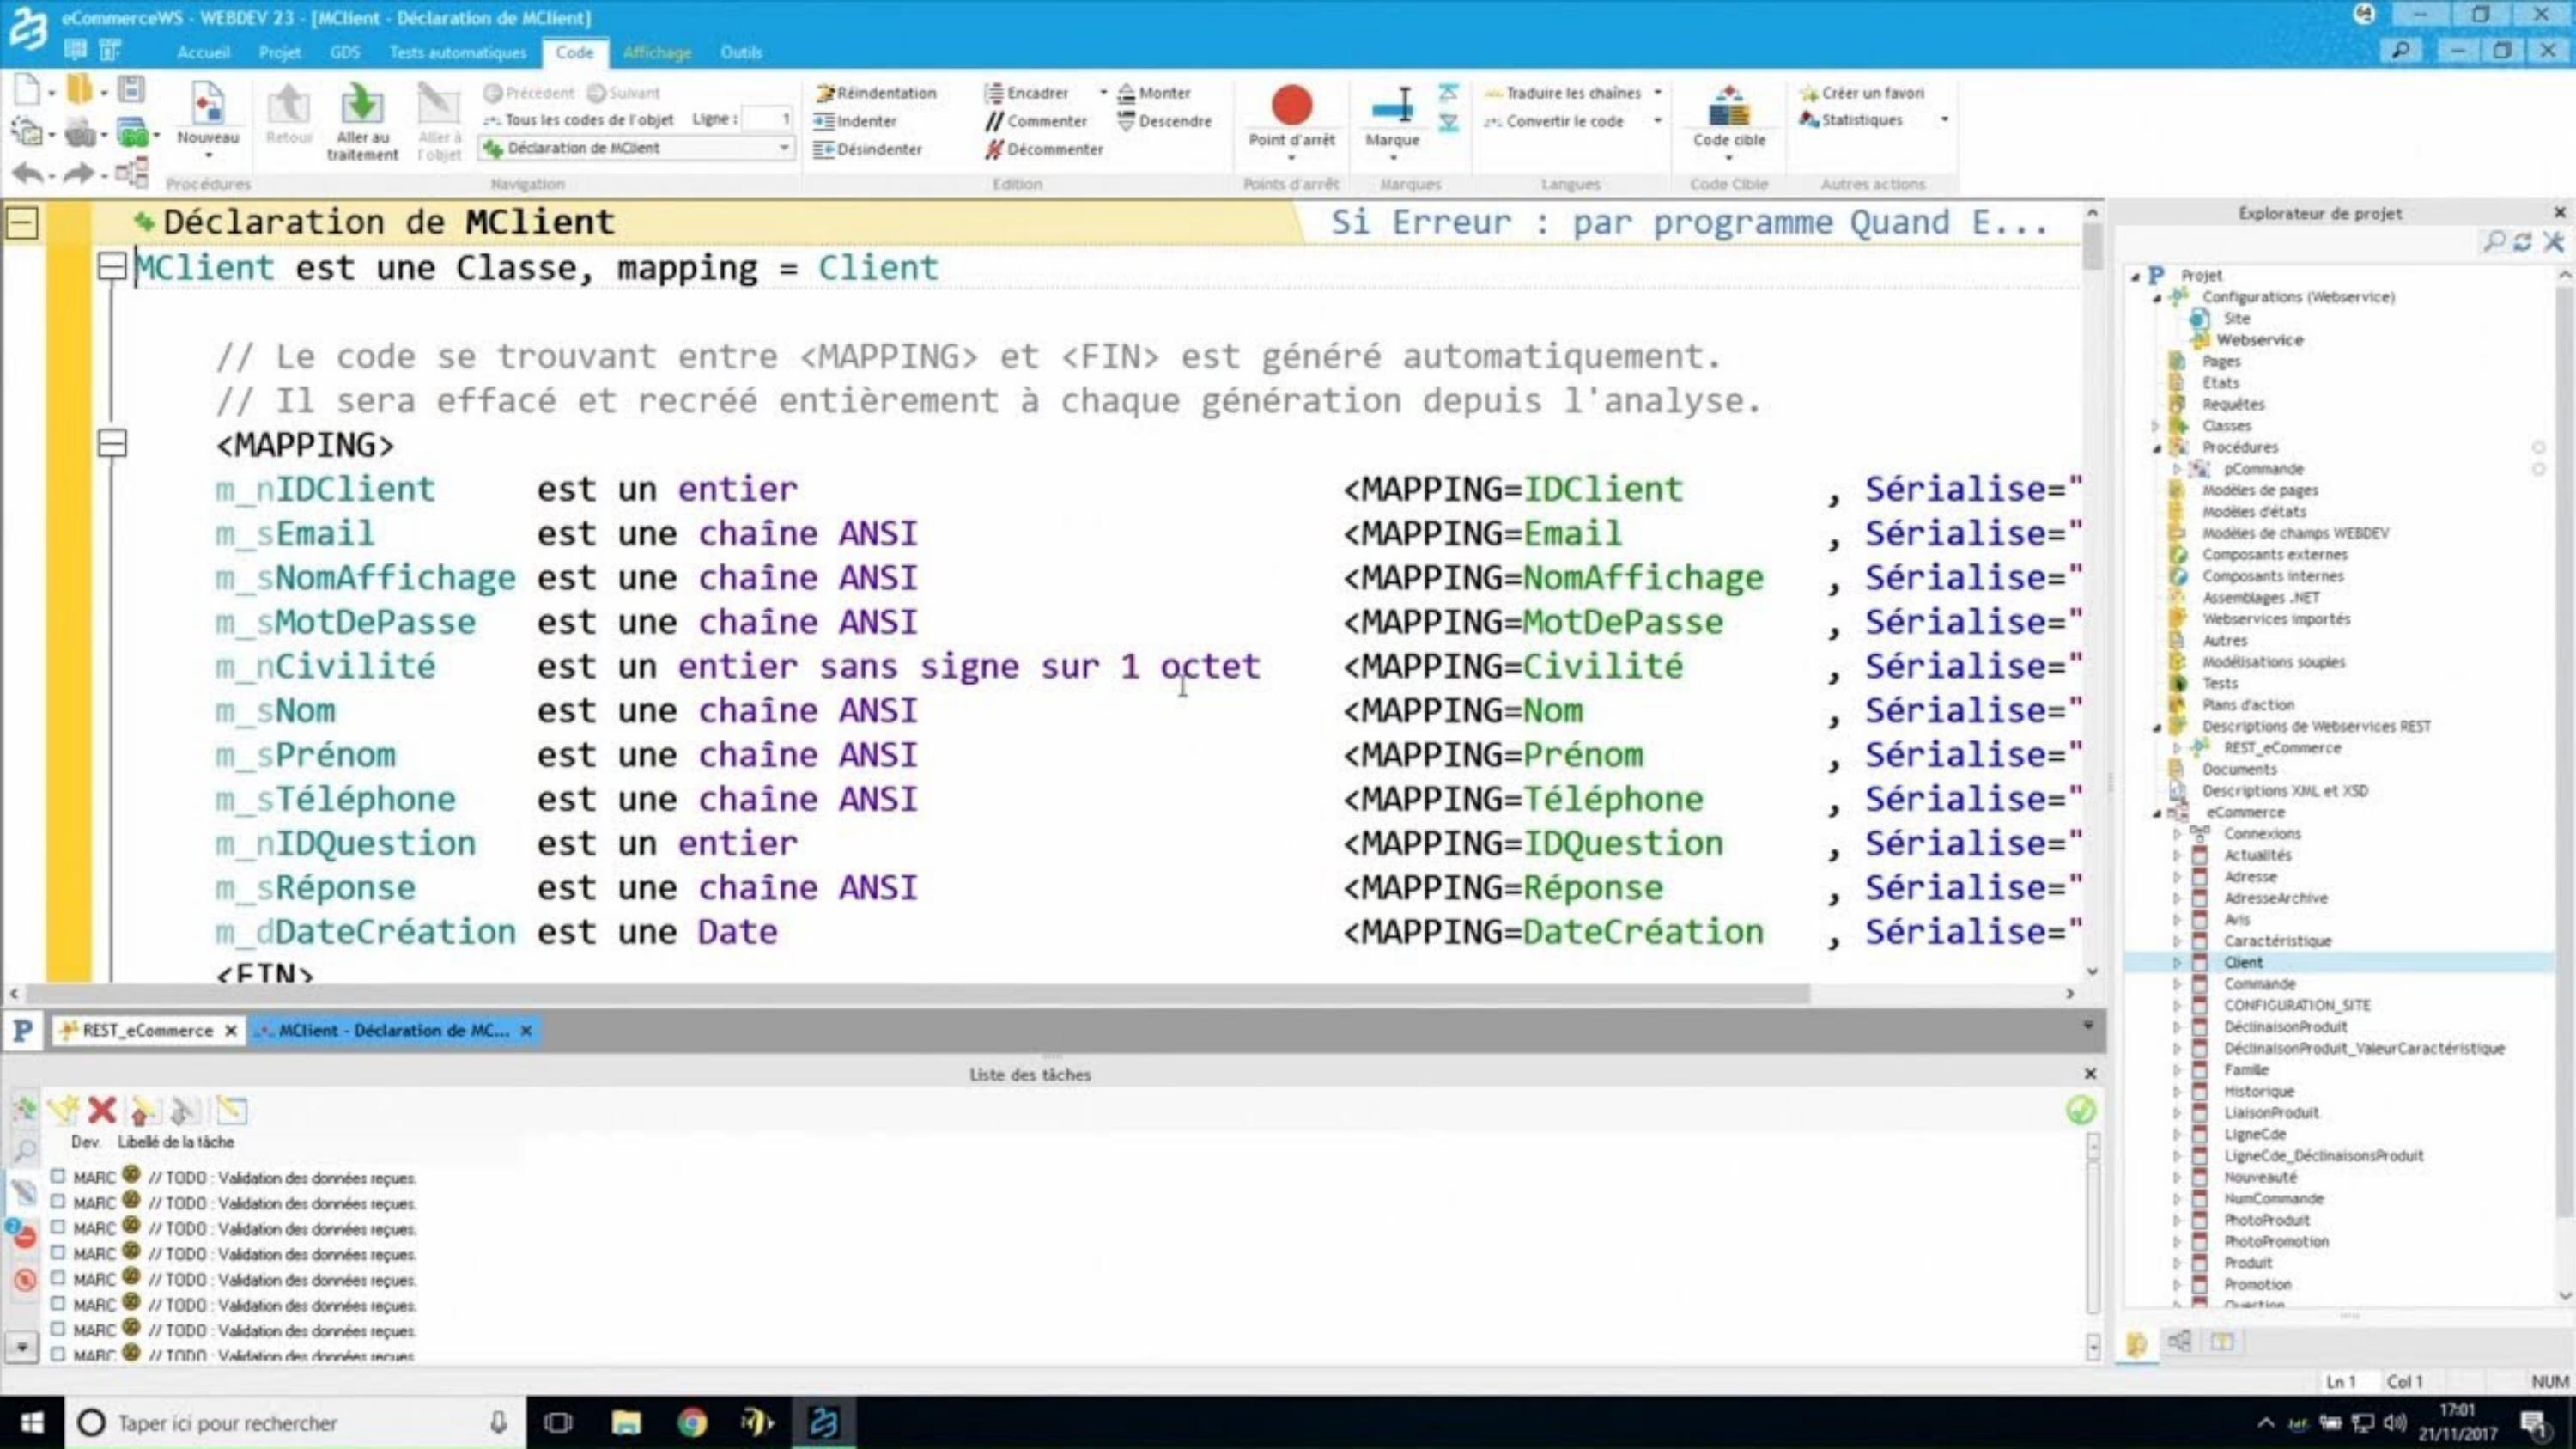Expand the Commande tree node

pyautogui.click(x=2177, y=984)
